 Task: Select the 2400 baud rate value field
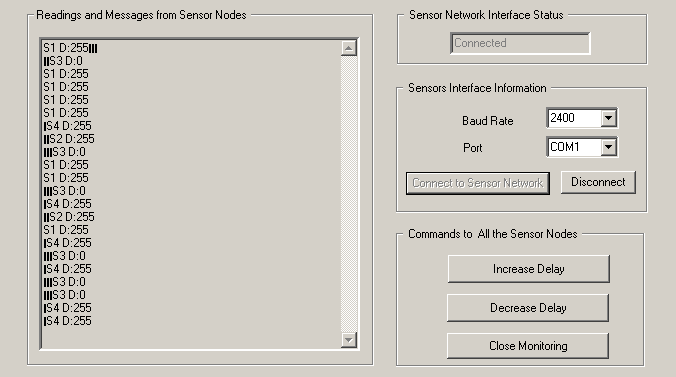[574, 118]
